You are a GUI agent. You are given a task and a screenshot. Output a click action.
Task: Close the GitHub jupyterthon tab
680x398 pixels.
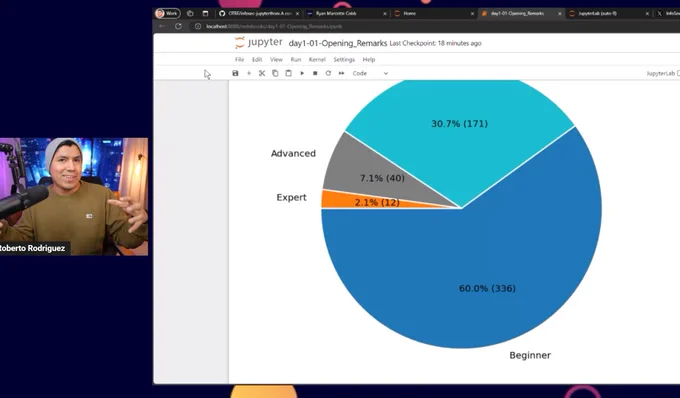pos(297,14)
